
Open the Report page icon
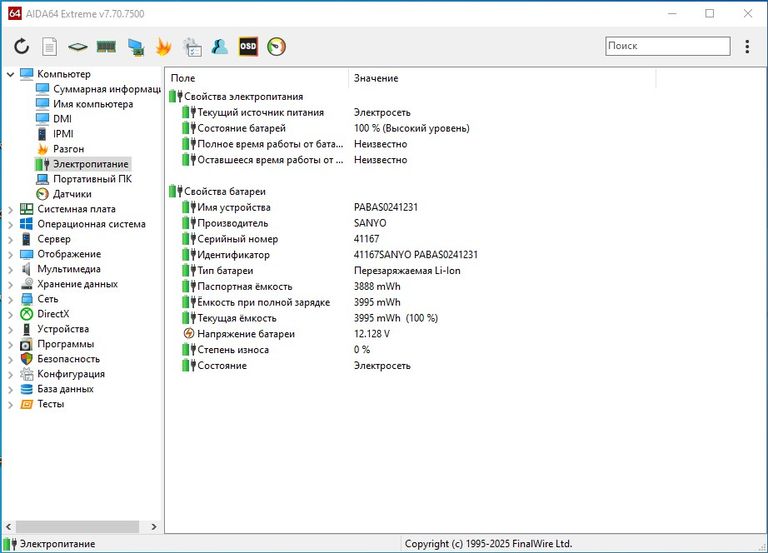tap(49, 47)
